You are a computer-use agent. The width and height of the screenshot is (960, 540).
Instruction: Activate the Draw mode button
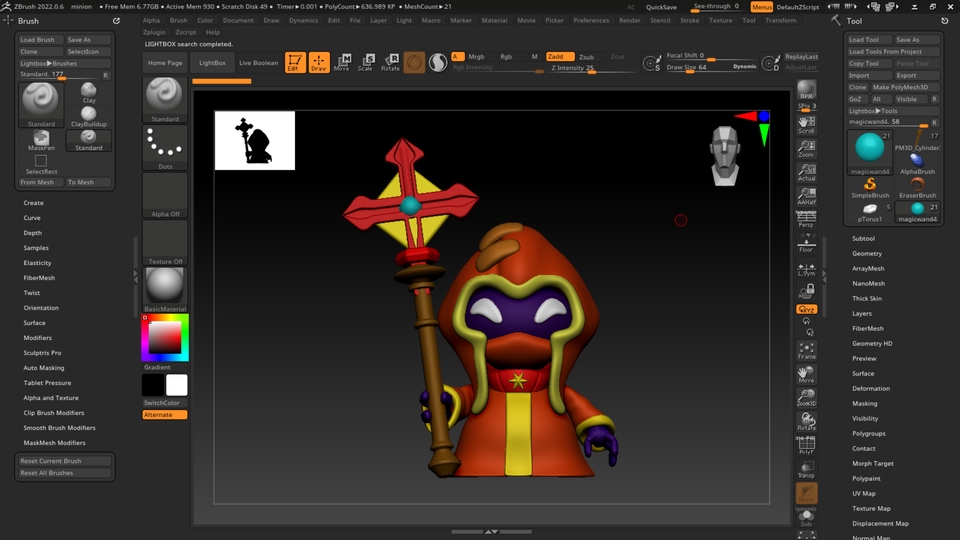318,62
